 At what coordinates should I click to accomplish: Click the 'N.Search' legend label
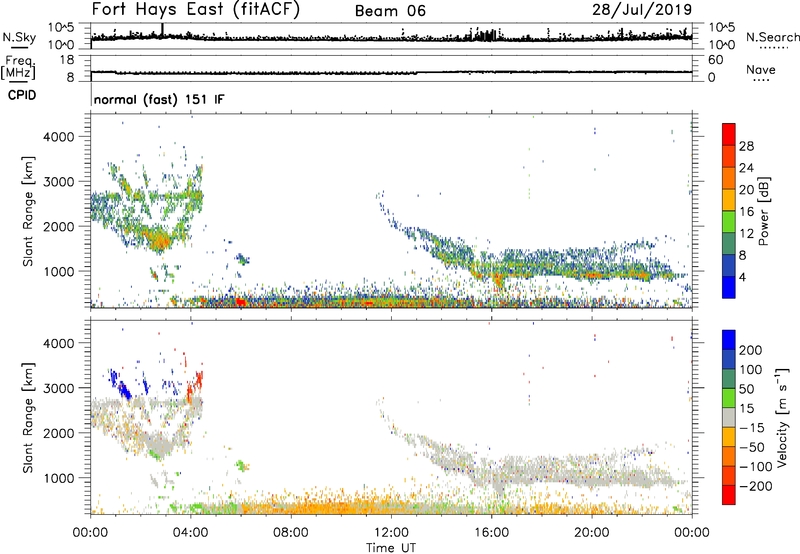(x=772, y=37)
